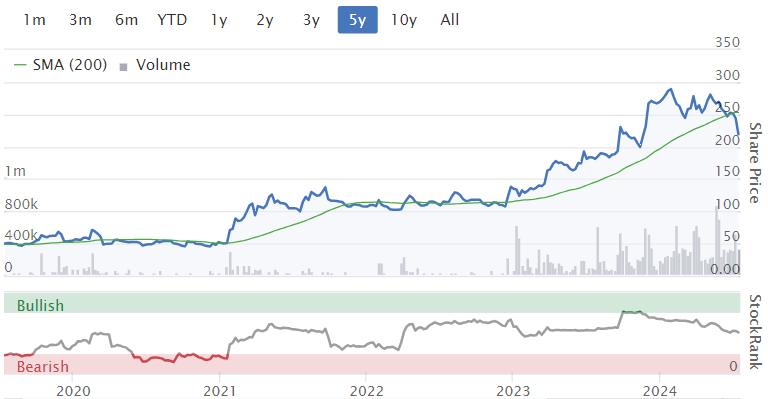Screen dimensions: 768x399
Task: Click the 2023 x-axis marker
Action: pyautogui.click(x=513, y=391)
